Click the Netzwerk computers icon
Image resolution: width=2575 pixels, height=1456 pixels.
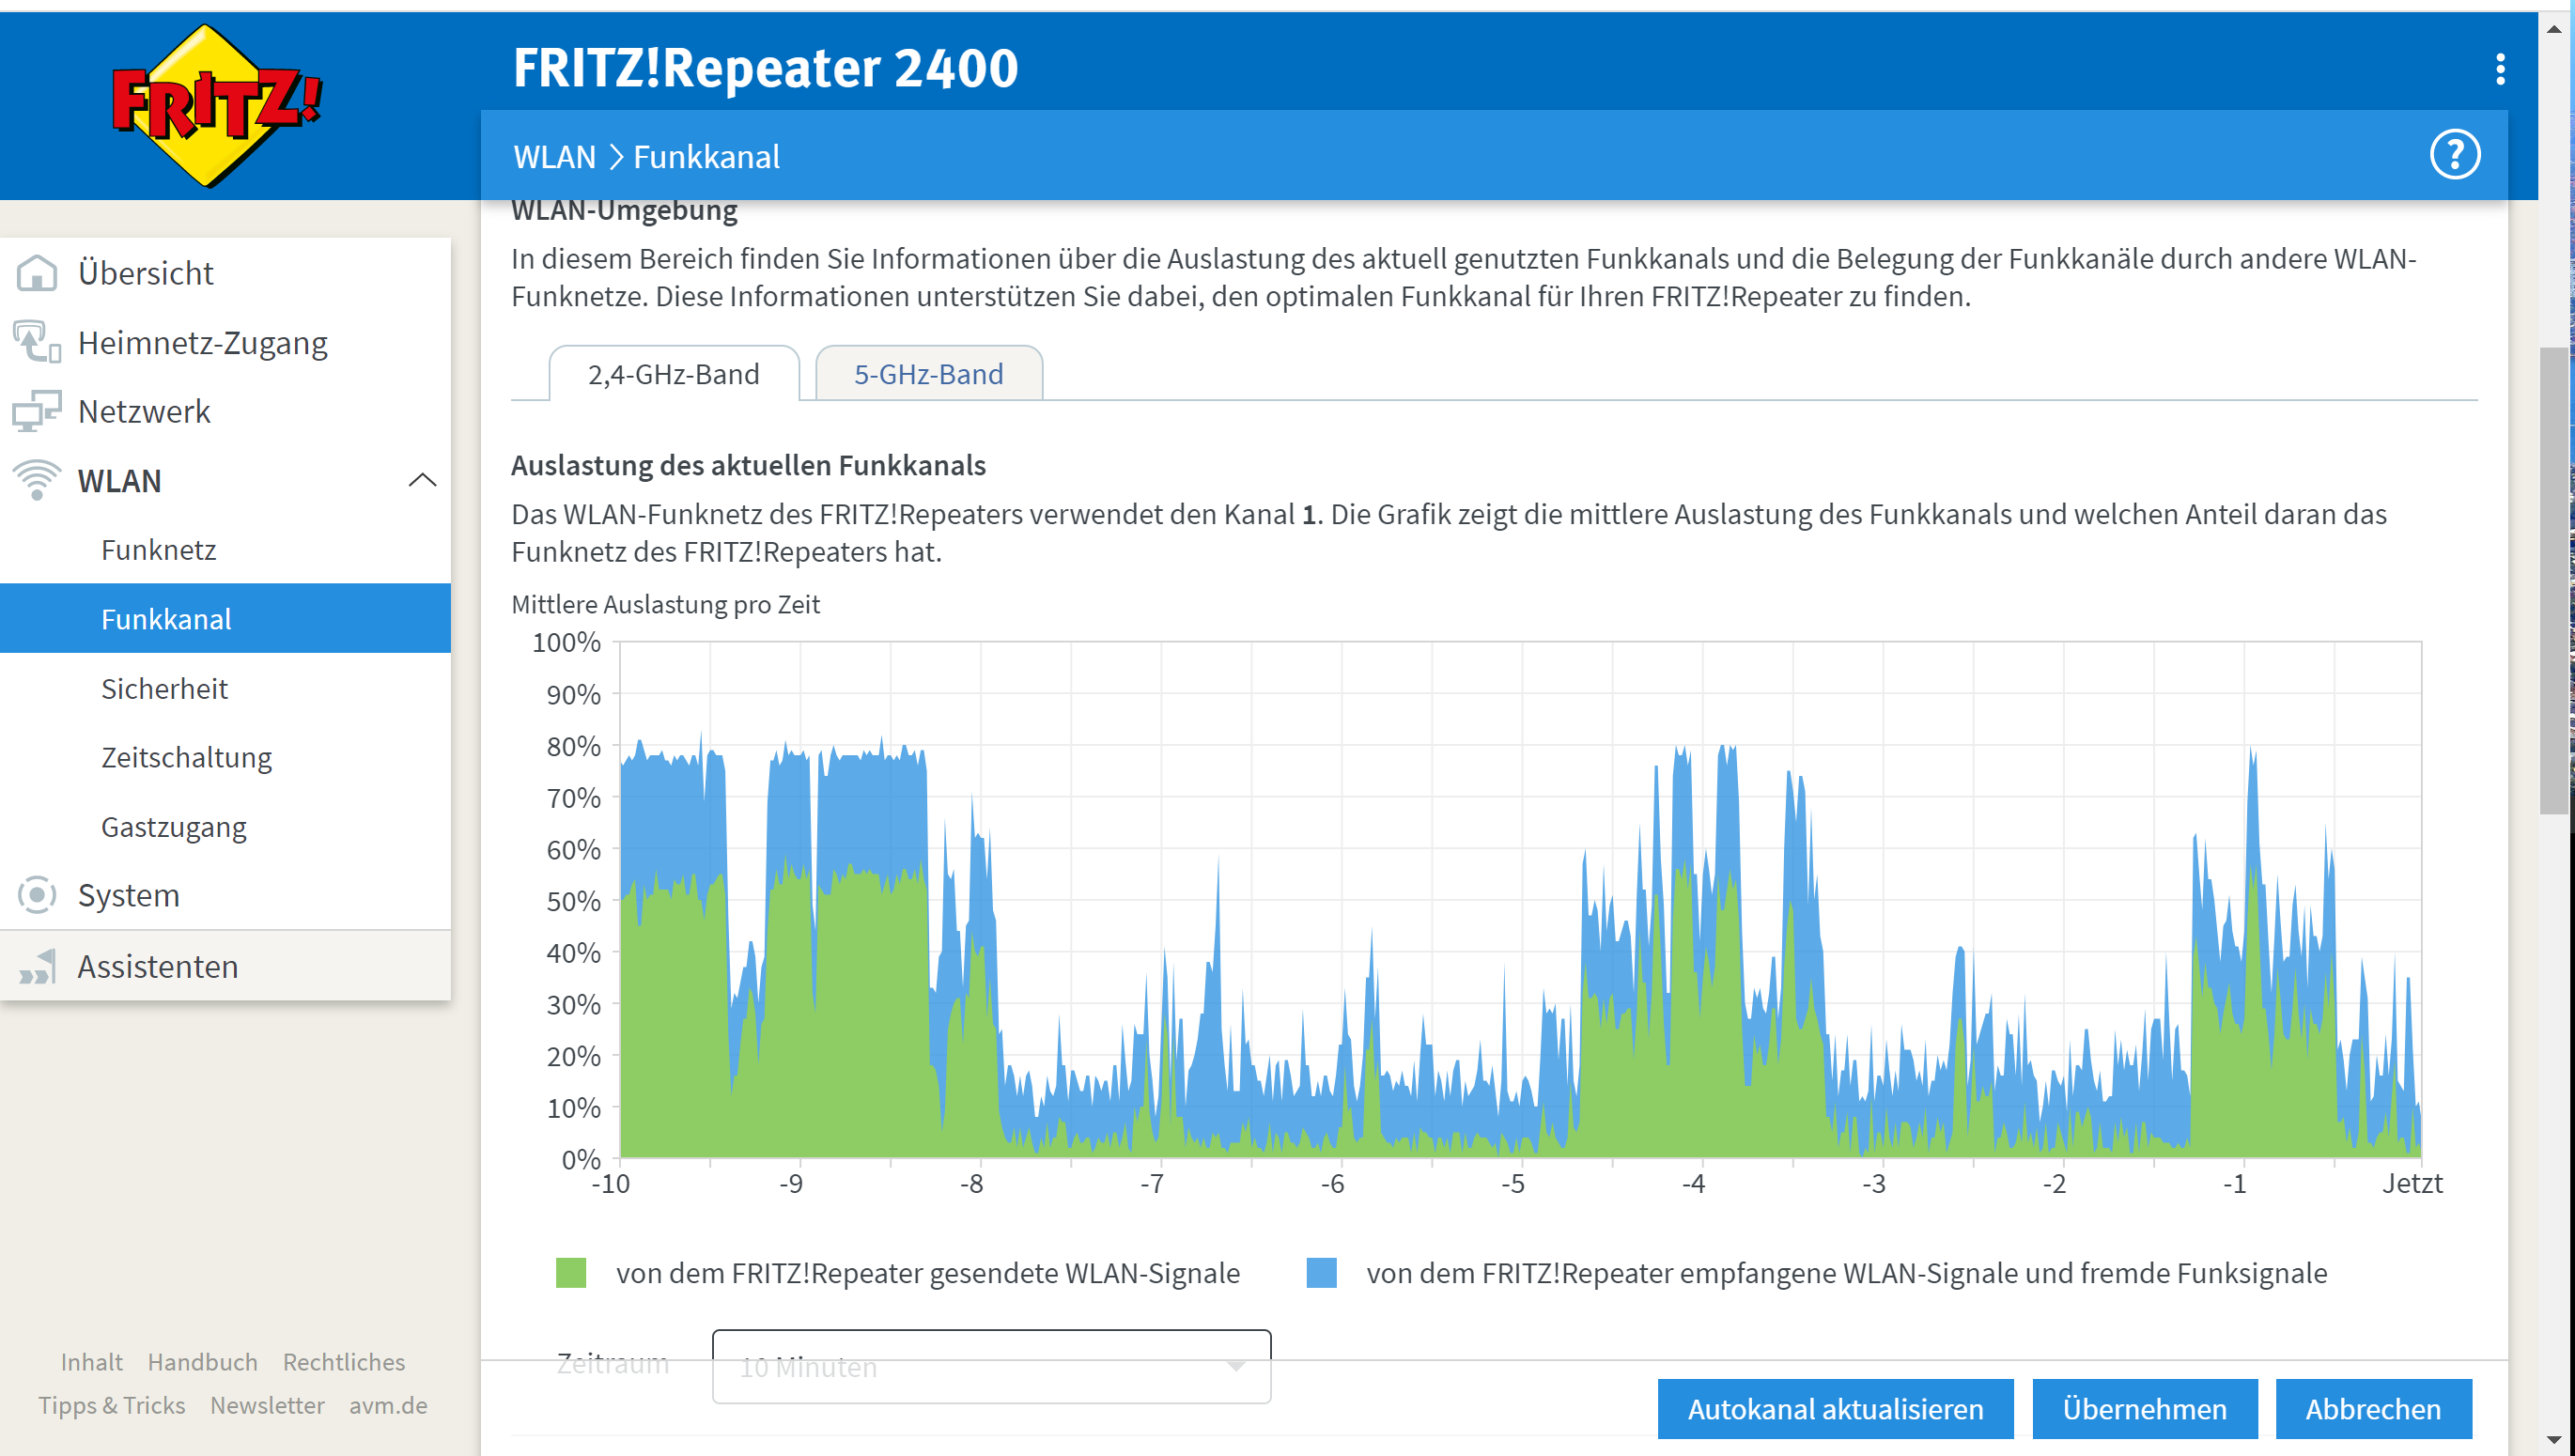pyautogui.click(x=37, y=411)
